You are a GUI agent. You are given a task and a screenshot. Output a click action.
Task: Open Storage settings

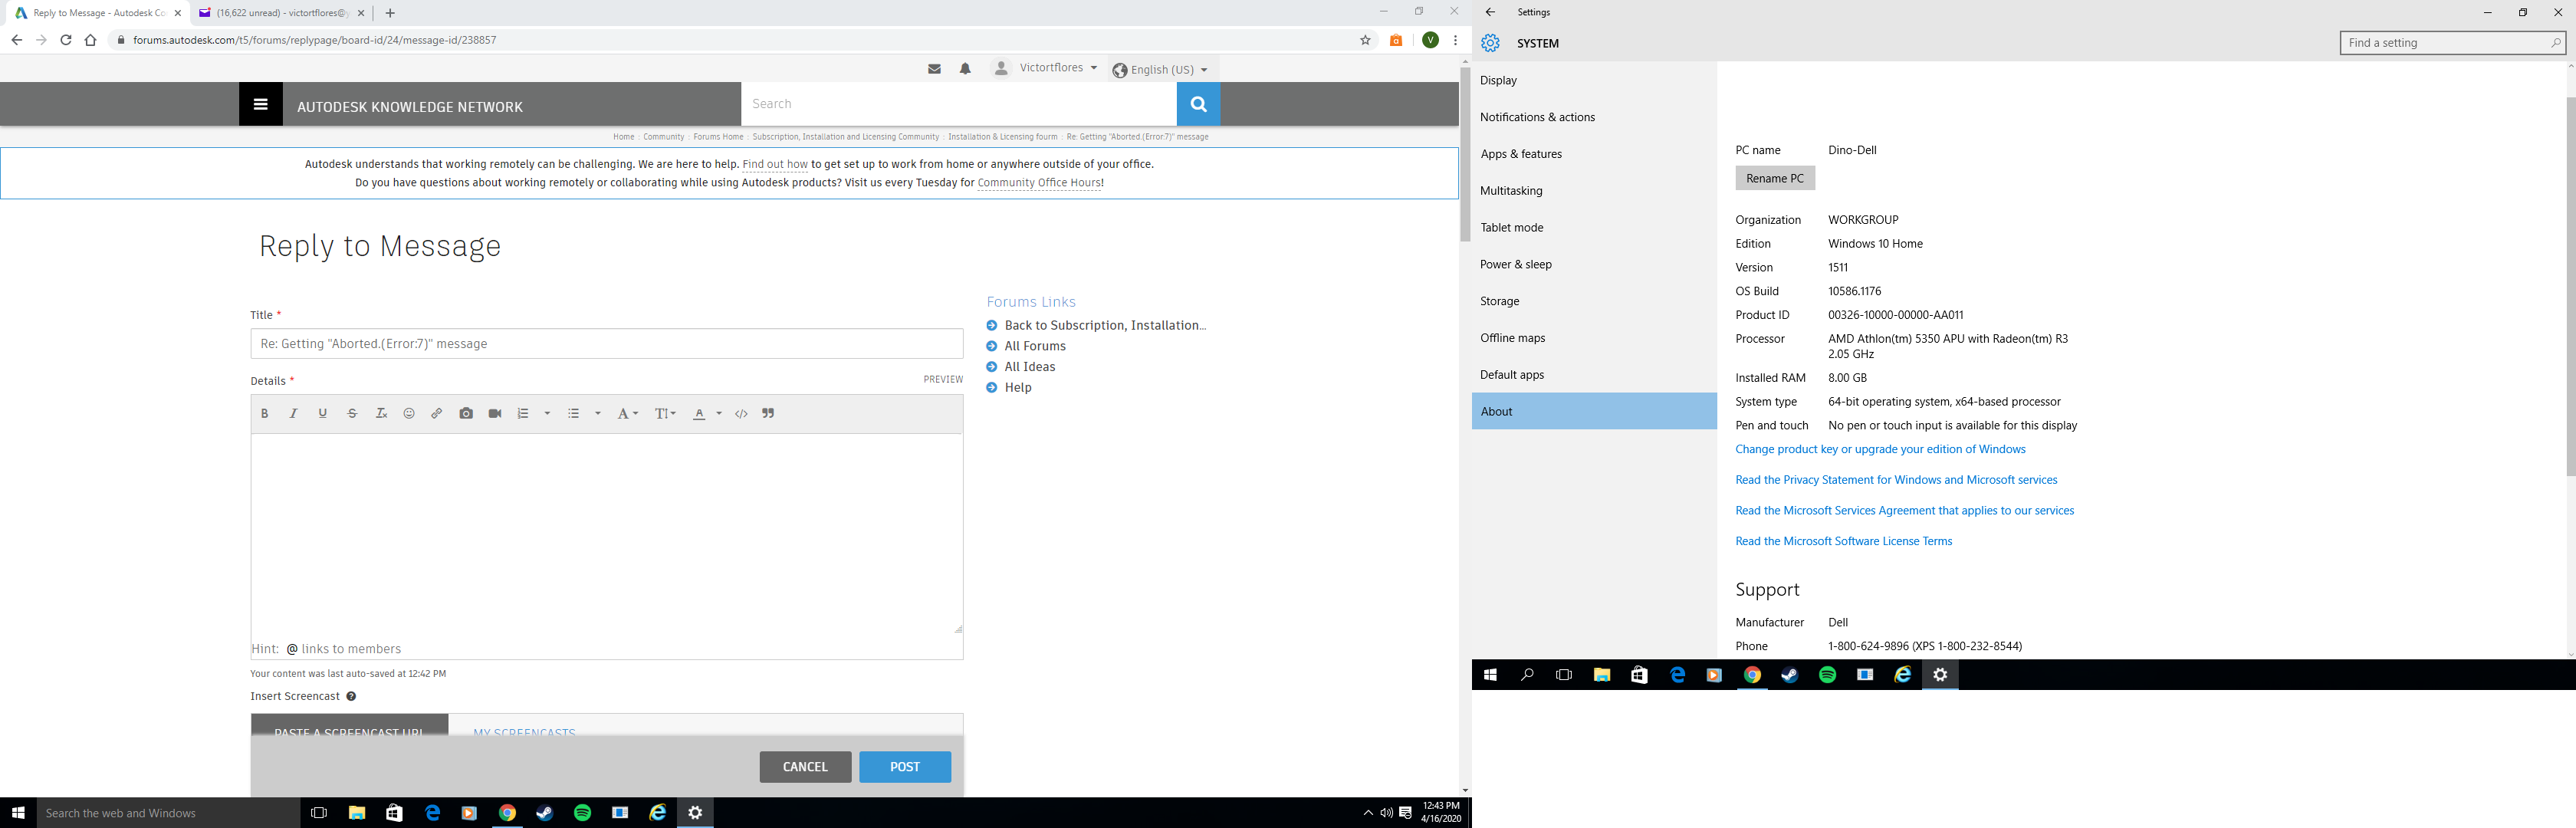click(x=1594, y=301)
